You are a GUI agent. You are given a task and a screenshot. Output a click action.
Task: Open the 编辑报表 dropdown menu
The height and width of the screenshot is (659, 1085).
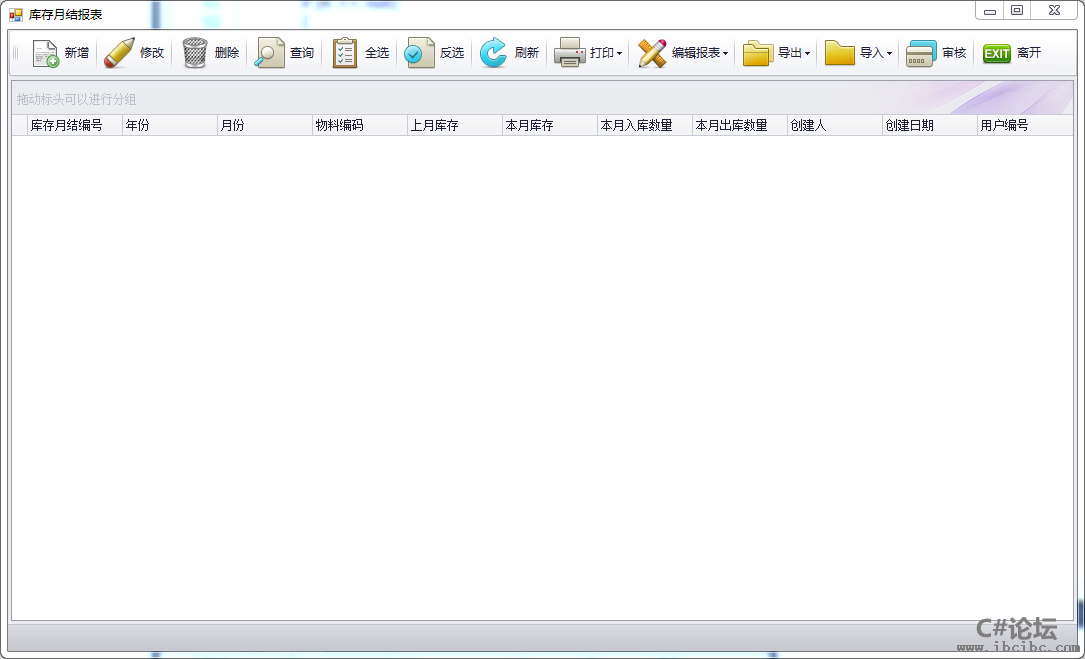[x=725, y=54]
